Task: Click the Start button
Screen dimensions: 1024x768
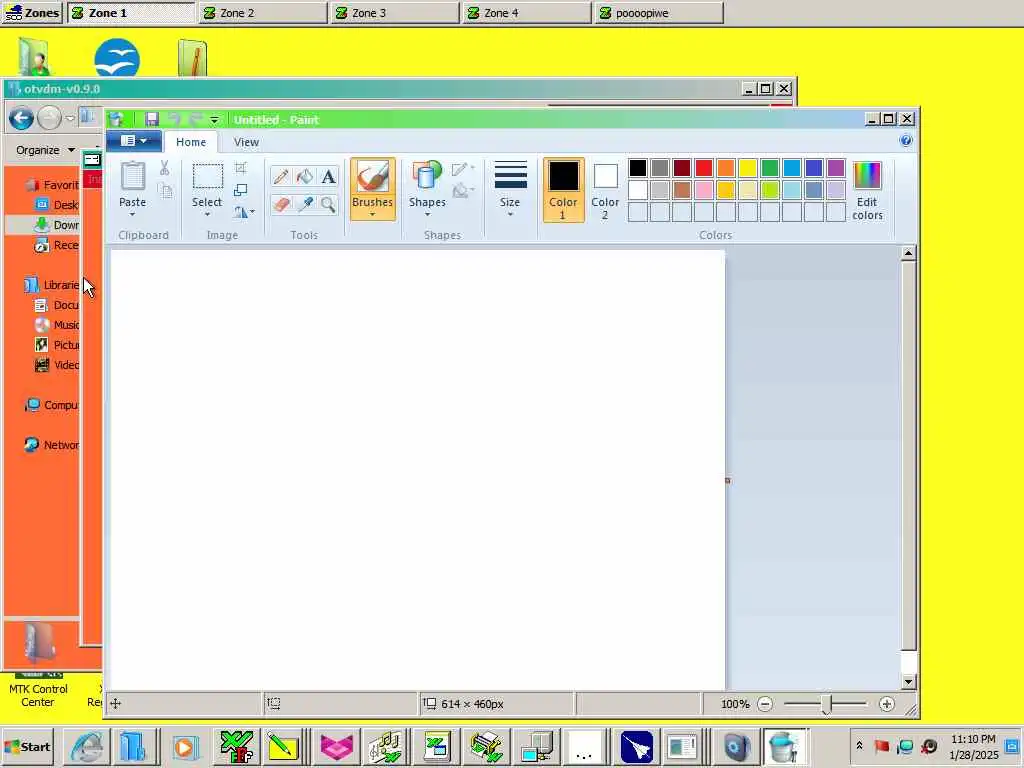Action: 28,746
